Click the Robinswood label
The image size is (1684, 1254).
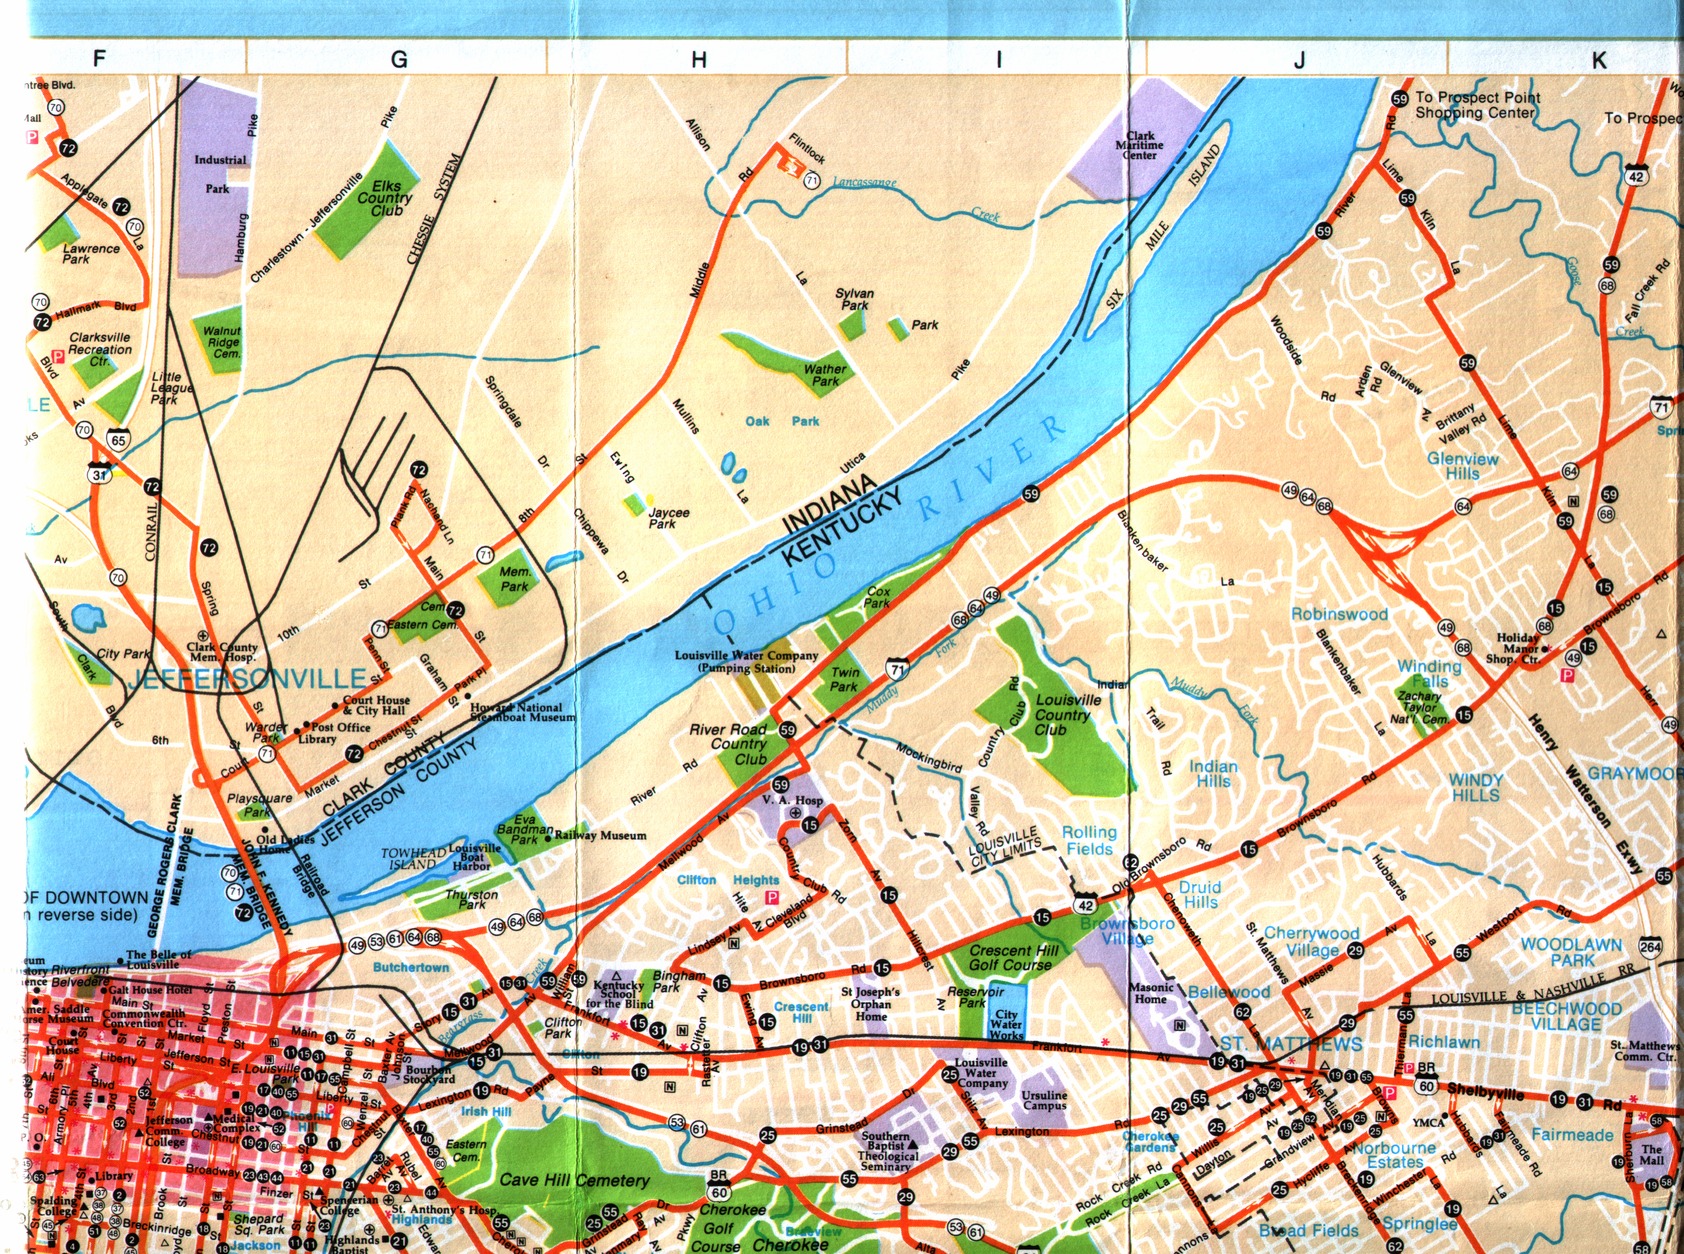[1339, 614]
